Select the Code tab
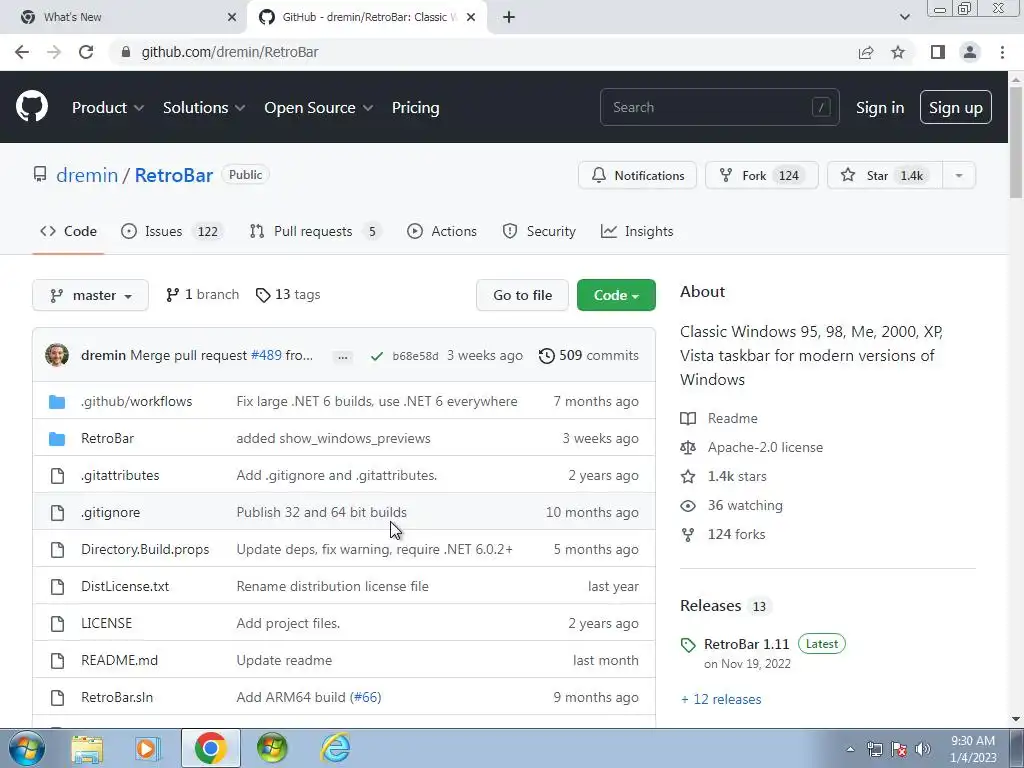This screenshot has height=768, width=1024. [x=68, y=231]
